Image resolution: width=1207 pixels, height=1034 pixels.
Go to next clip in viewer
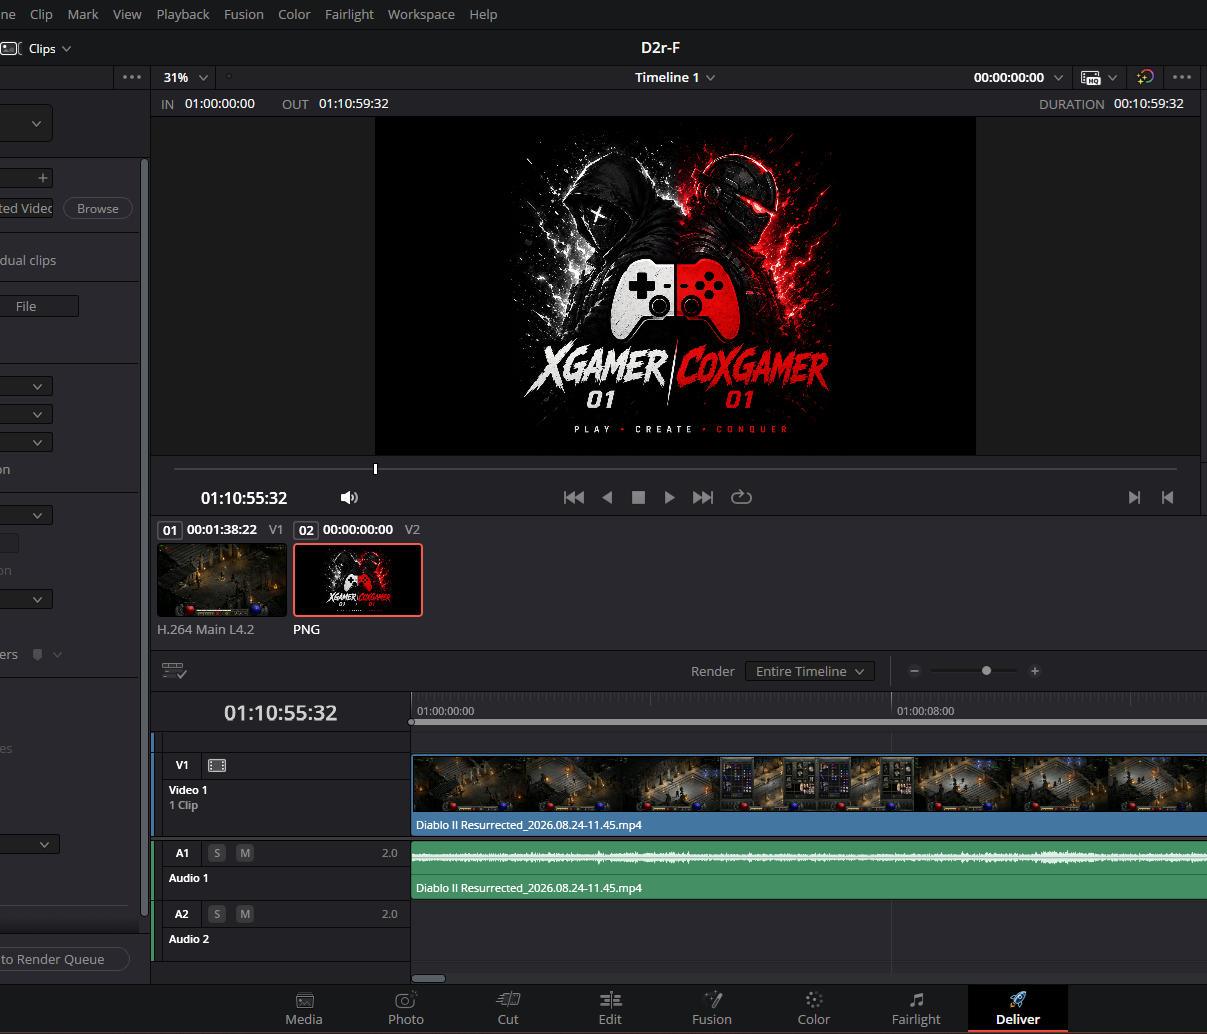pos(1134,497)
